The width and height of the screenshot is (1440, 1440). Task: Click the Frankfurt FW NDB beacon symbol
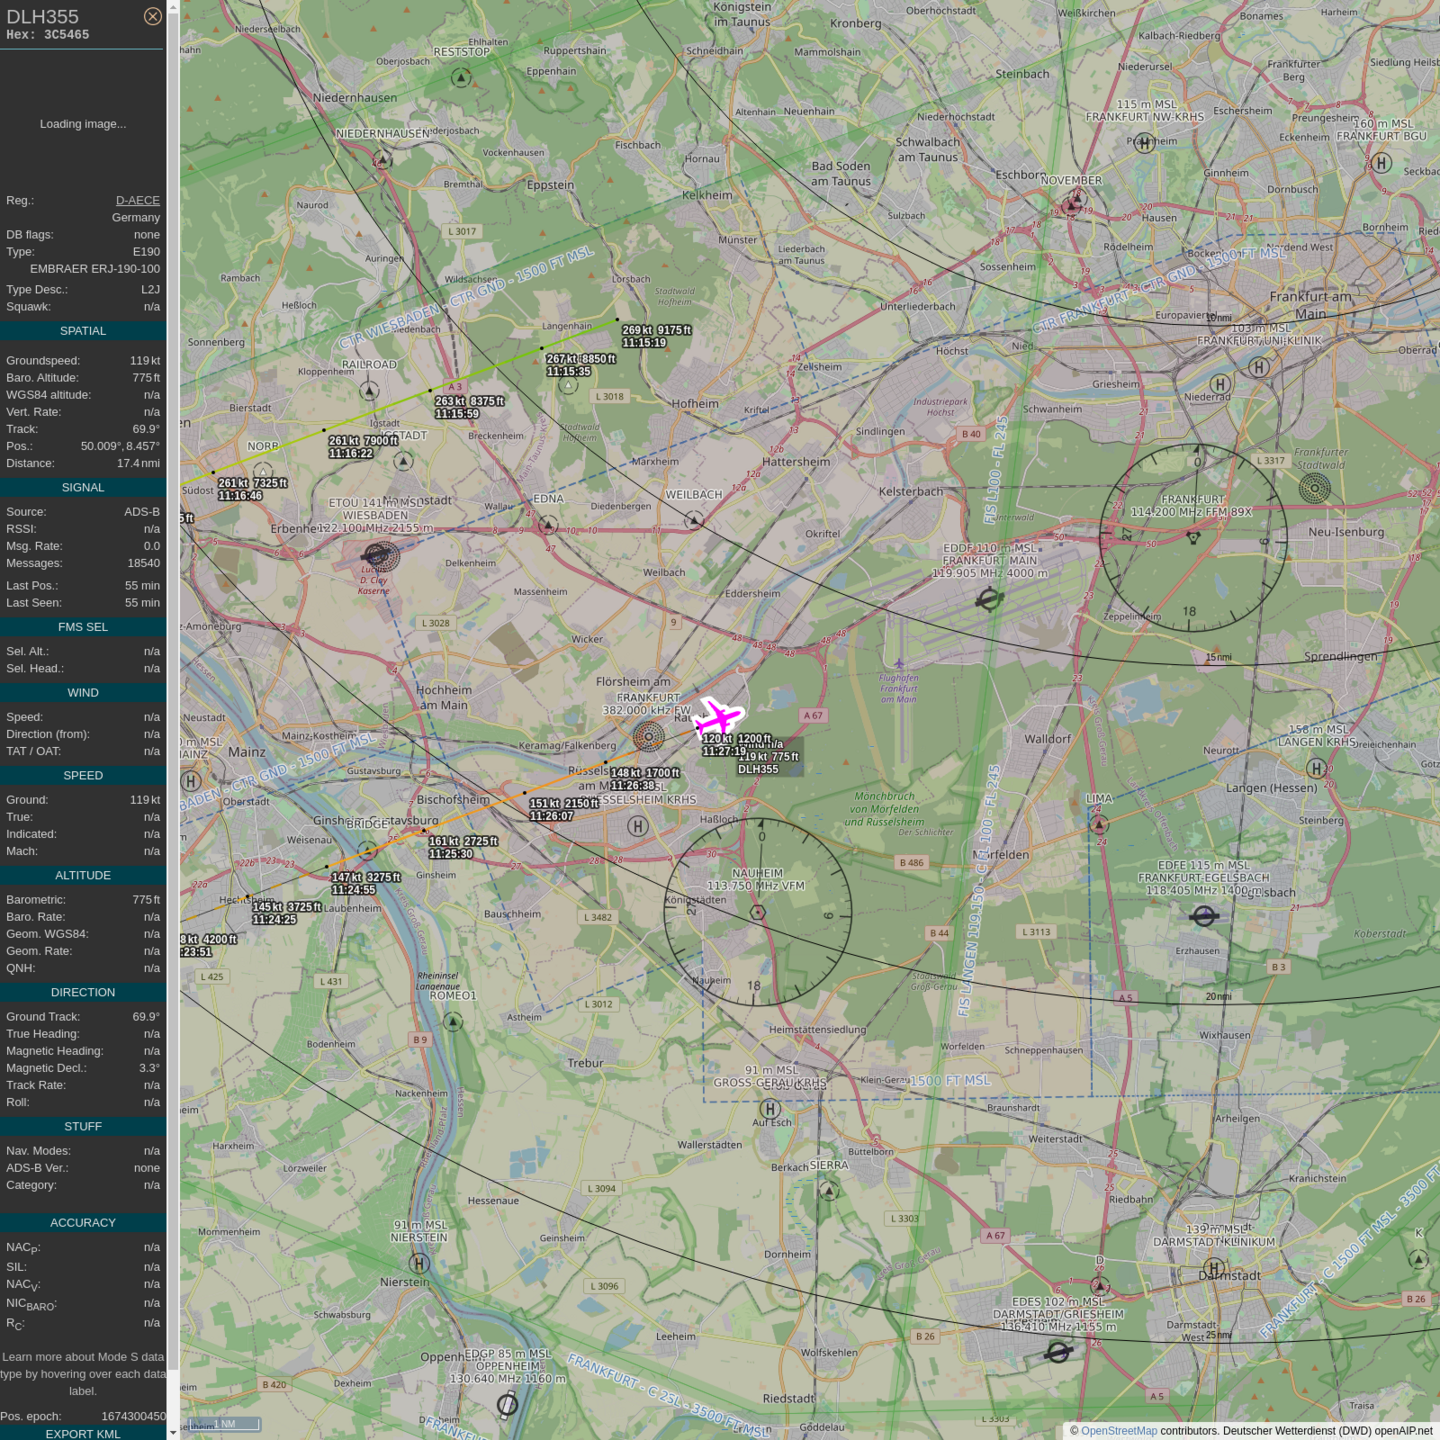point(648,737)
